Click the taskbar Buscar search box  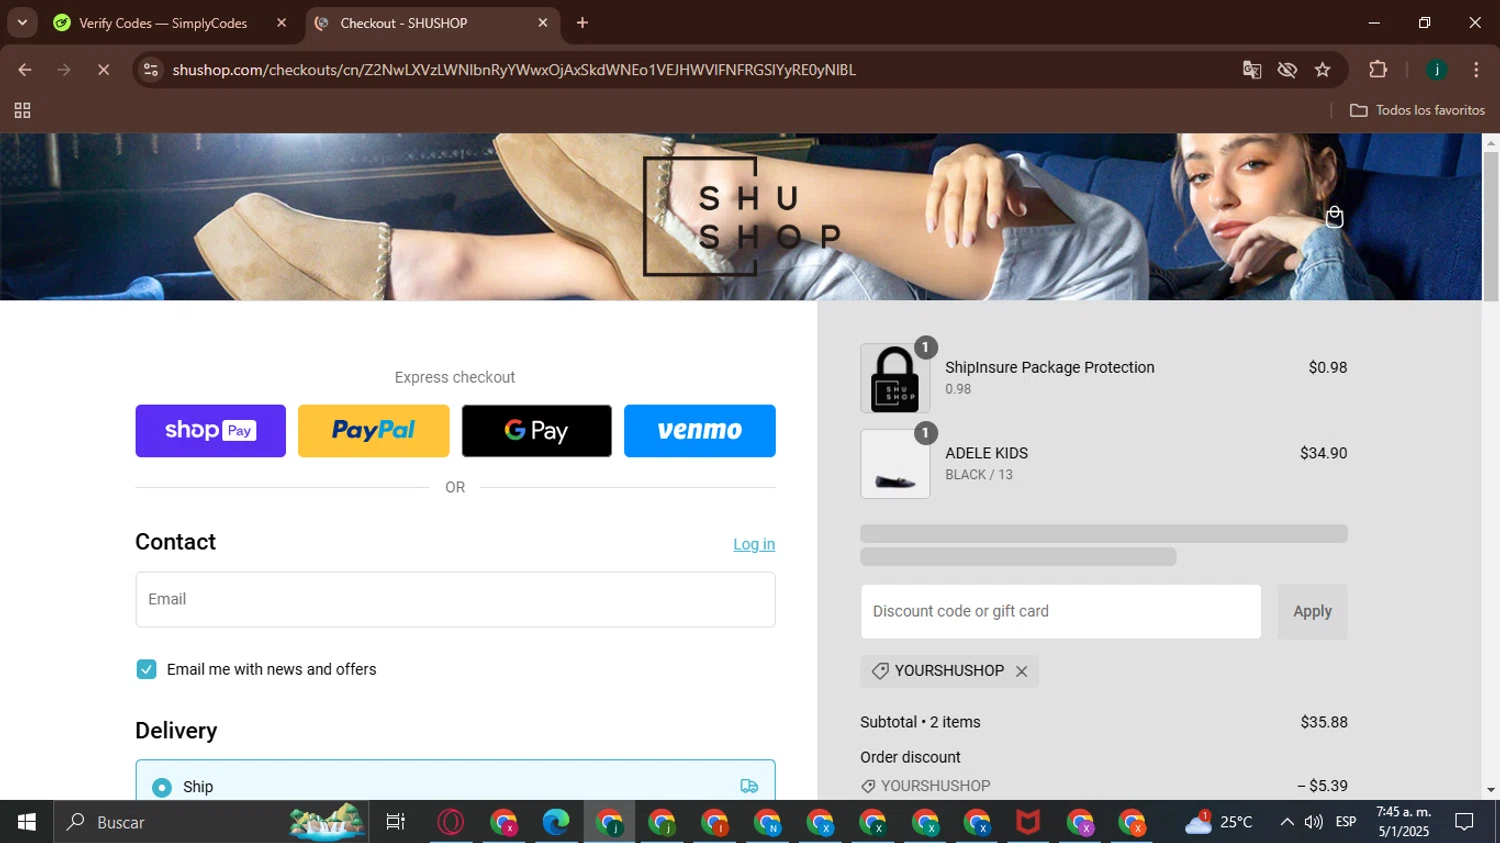(x=212, y=822)
